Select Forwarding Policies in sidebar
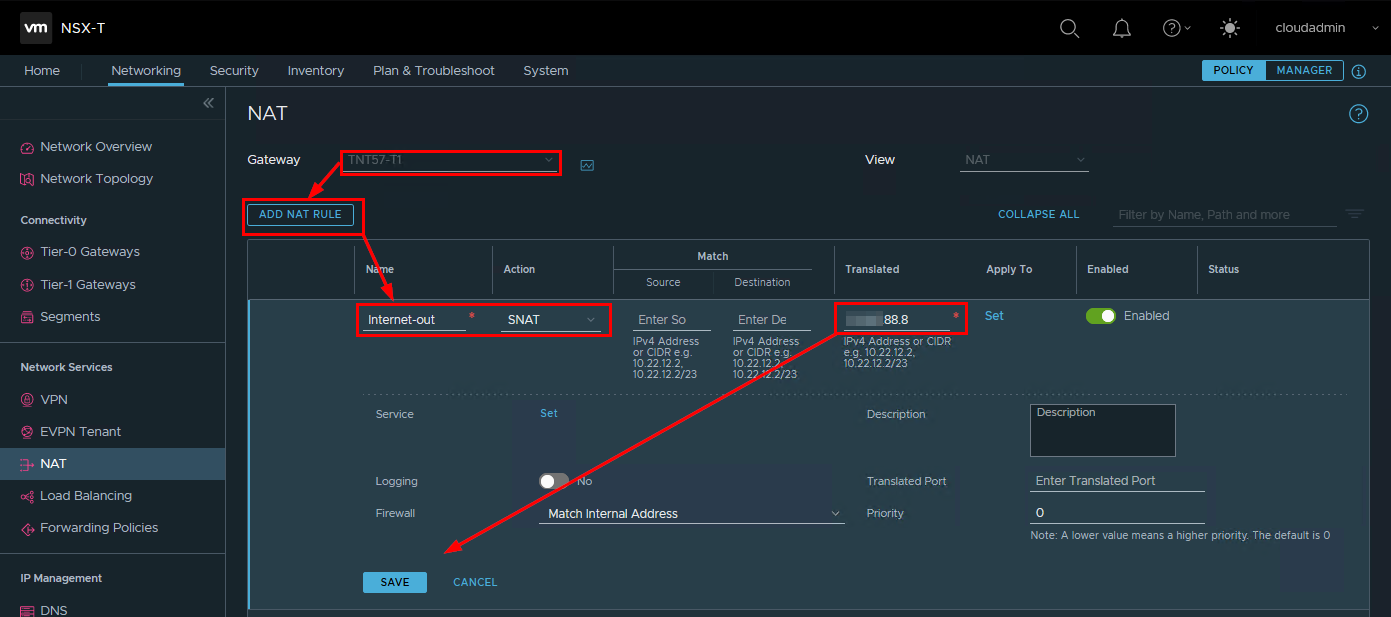This screenshot has height=617, width=1391. tap(99, 528)
